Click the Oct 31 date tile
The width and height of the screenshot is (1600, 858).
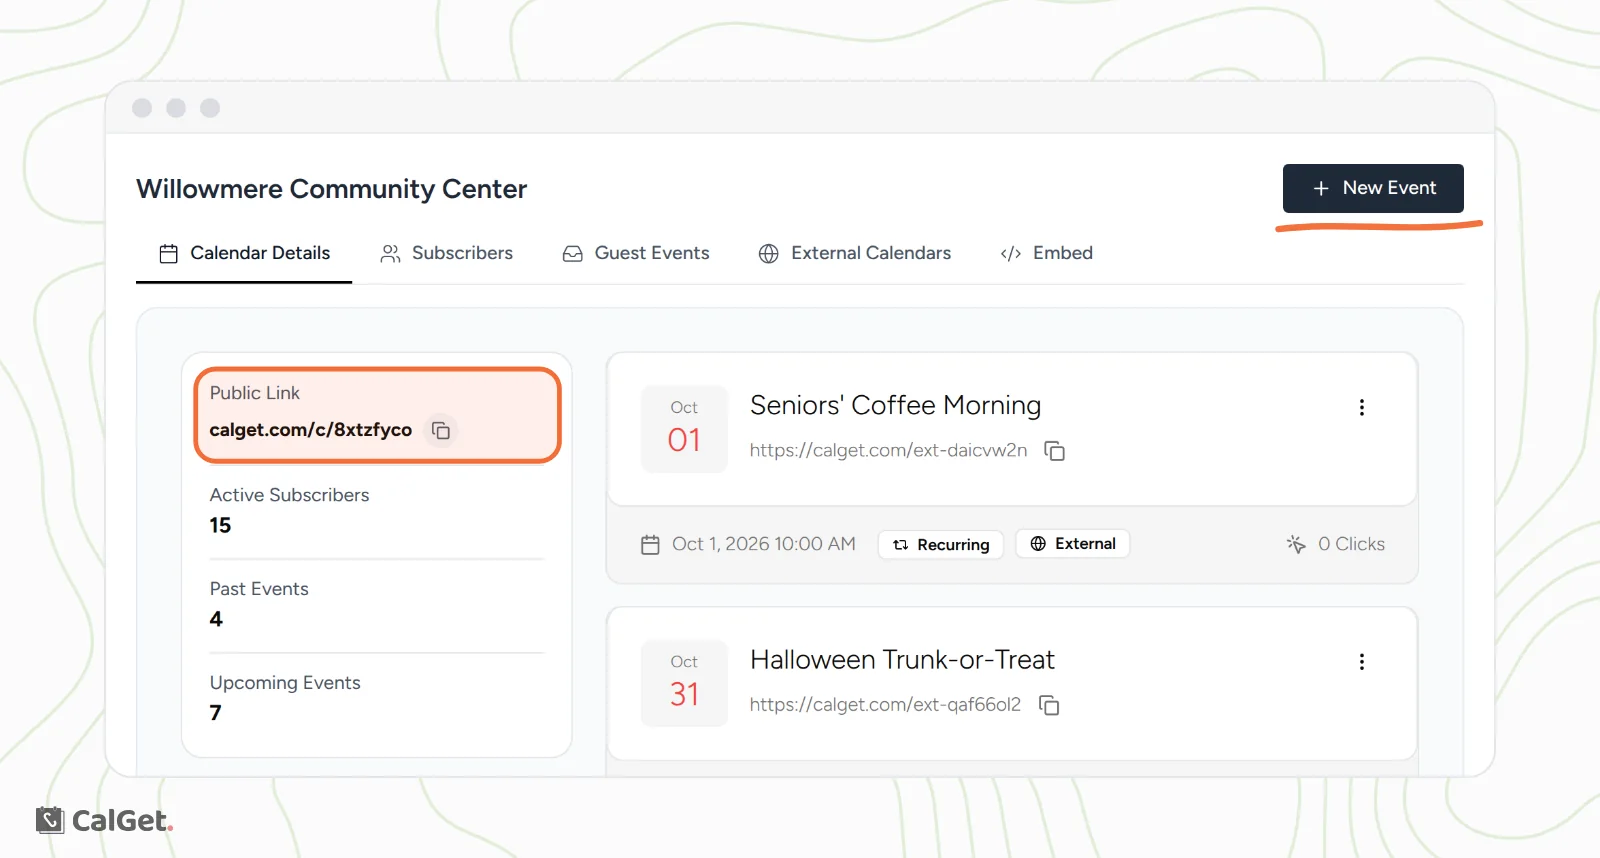(x=684, y=683)
